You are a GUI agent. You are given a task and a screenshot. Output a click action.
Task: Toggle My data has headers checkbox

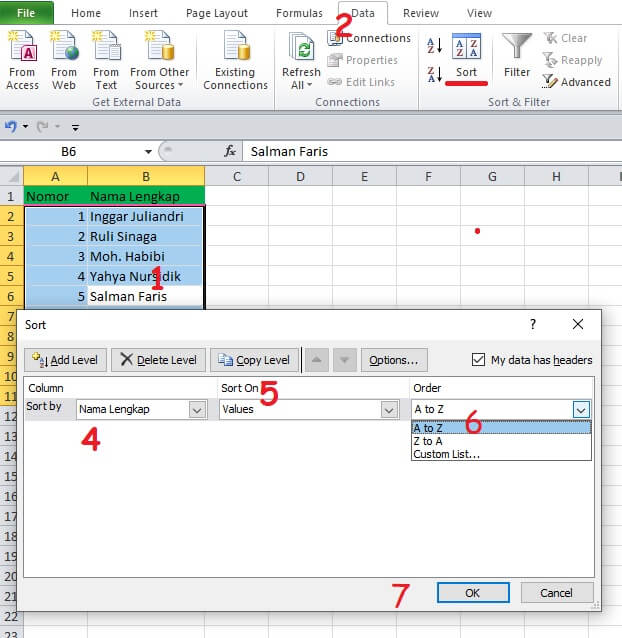(478, 360)
